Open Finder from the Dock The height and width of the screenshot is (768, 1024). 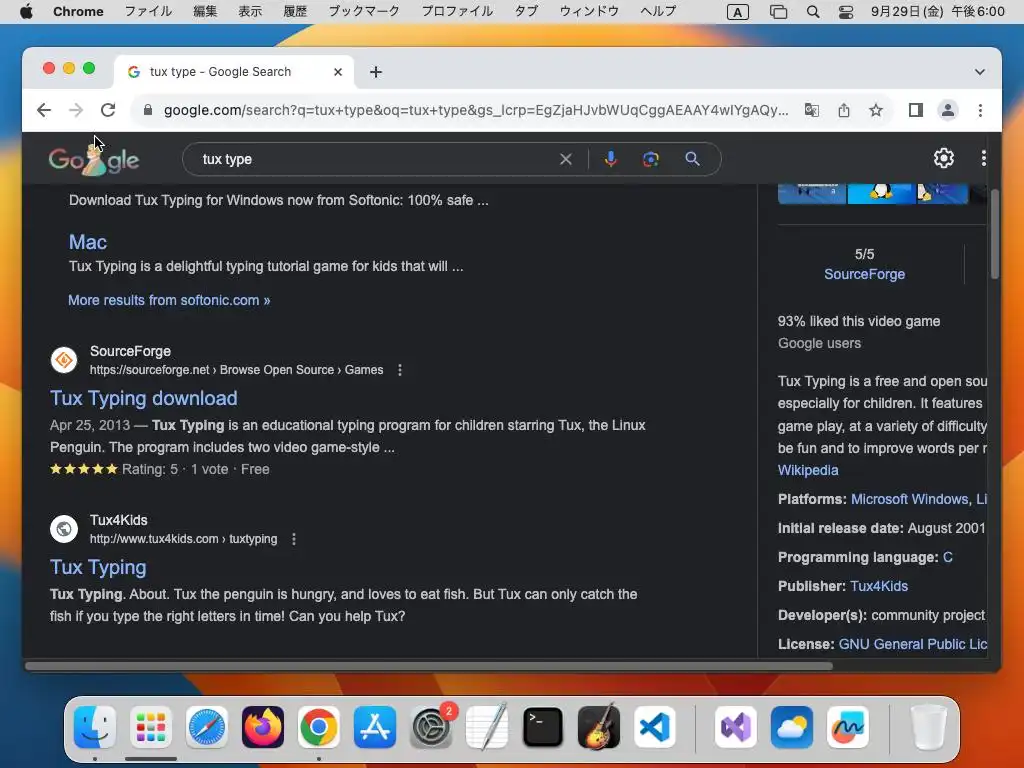(x=95, y=727)
